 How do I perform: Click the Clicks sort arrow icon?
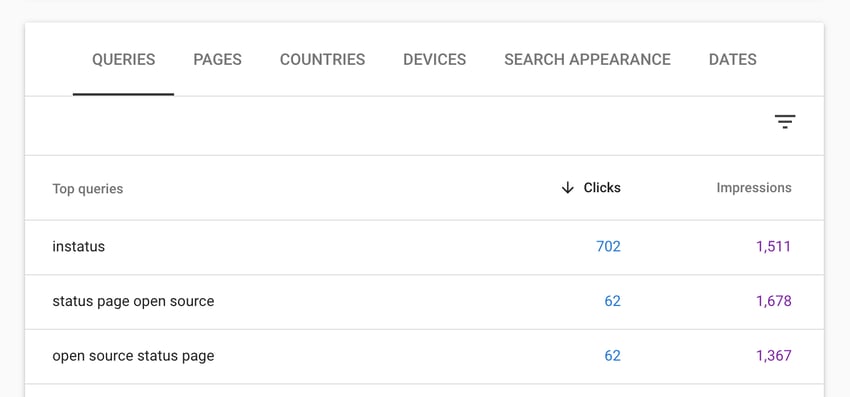[567, 188]
